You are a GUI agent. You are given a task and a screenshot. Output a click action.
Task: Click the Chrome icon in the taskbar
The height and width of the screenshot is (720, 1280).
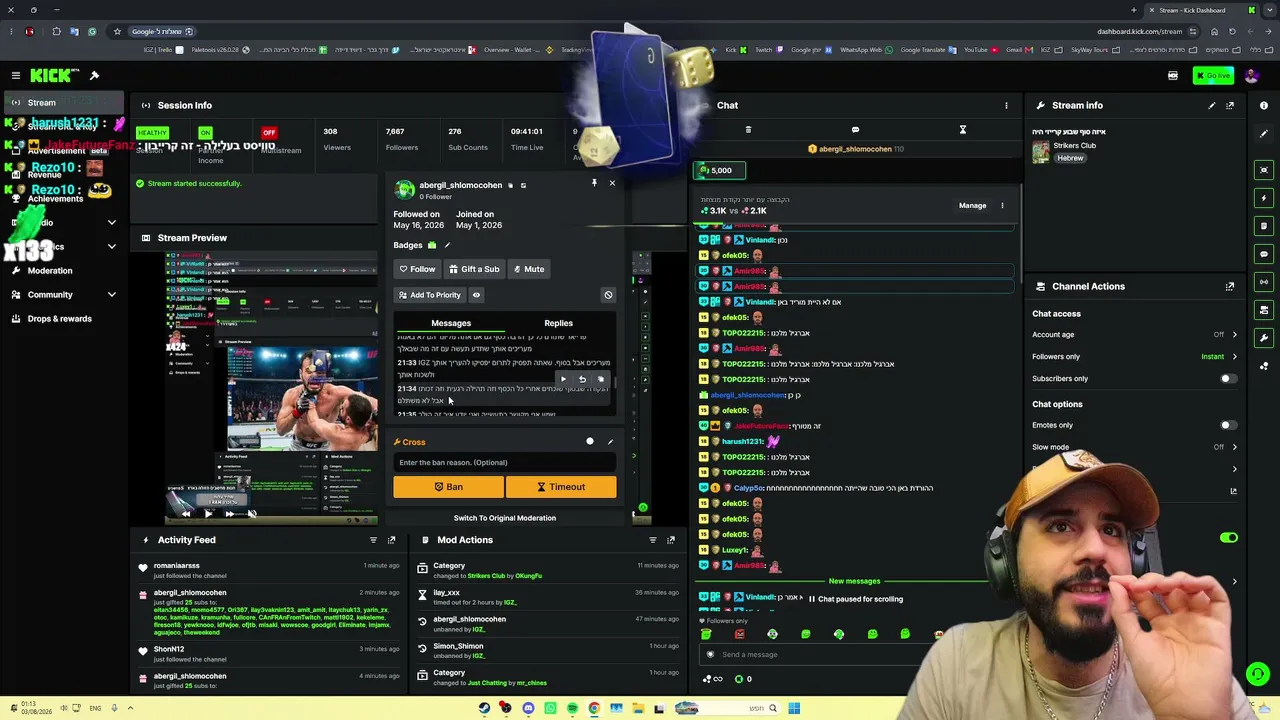[x=594, y=709]
